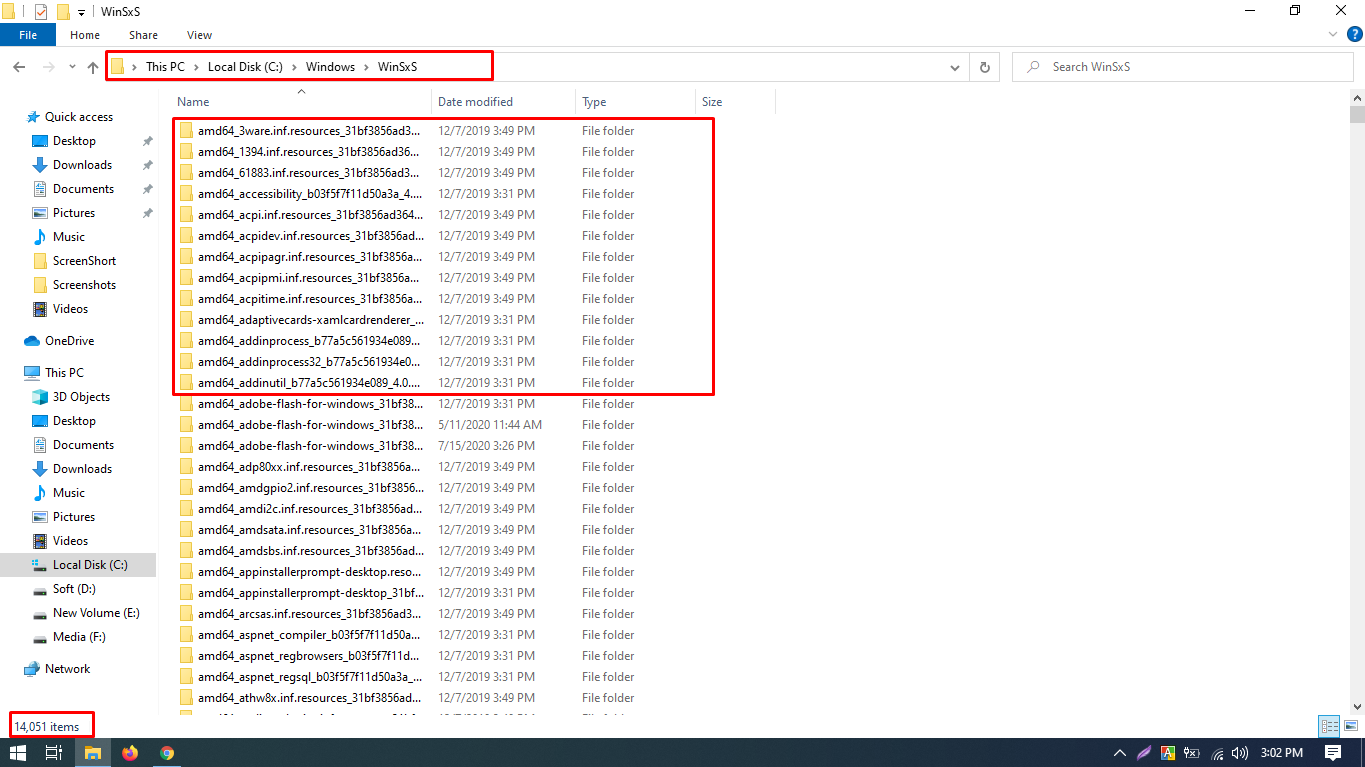1365x767 pixels.
Task: Click the OneDrive cloud icon
Action: [32, 341]
